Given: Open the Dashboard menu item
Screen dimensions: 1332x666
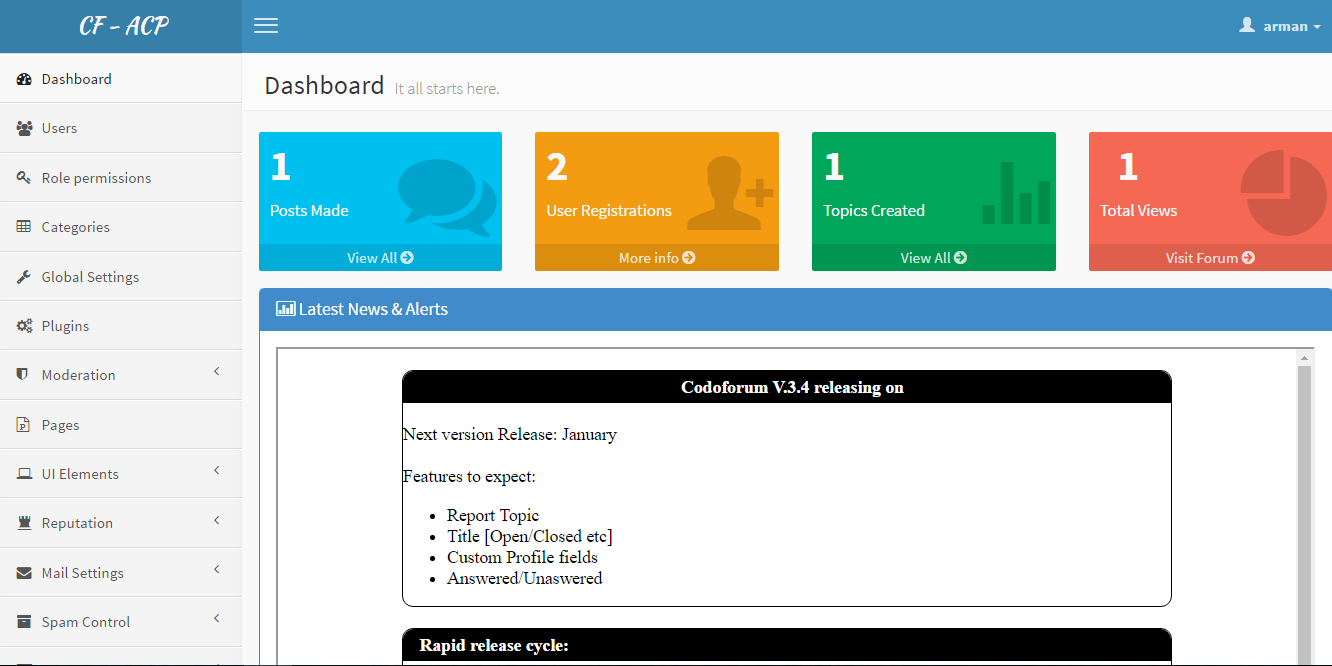Looking at the screenshot, I should coord(121,79).
